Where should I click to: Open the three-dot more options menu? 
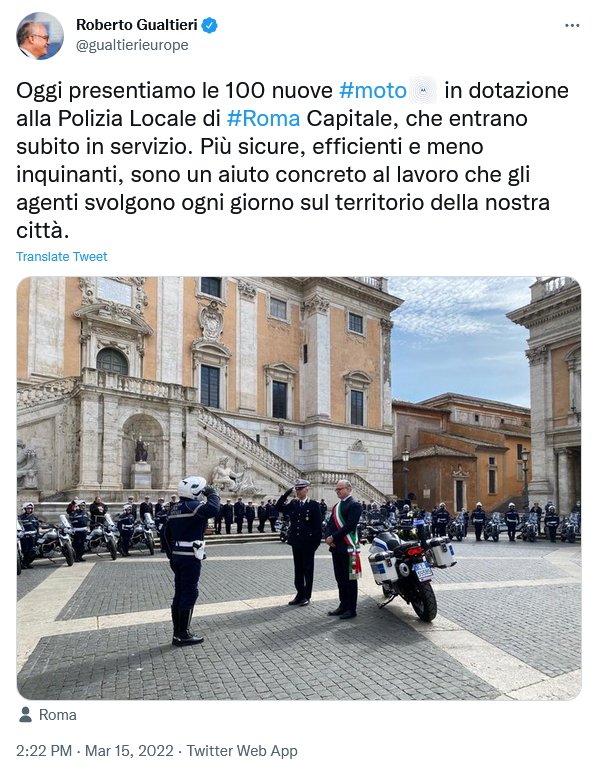point(572,26)
